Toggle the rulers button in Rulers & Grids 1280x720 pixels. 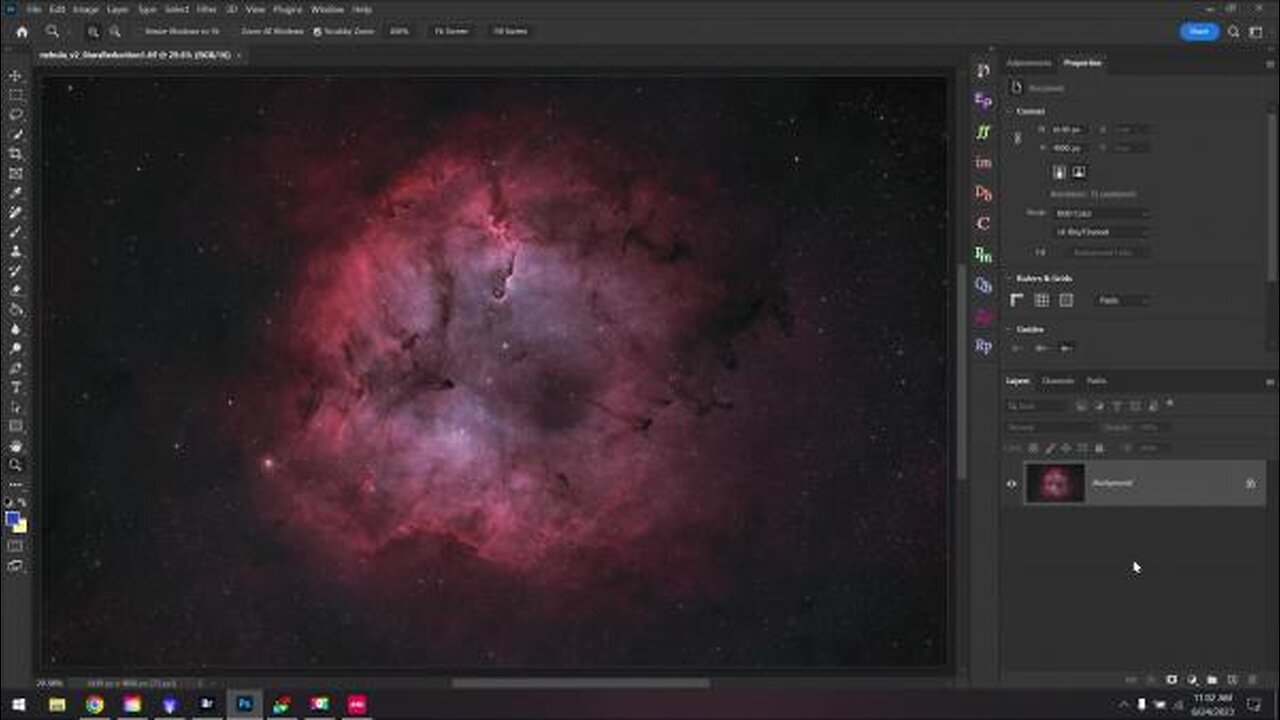tap(1018, 300)
